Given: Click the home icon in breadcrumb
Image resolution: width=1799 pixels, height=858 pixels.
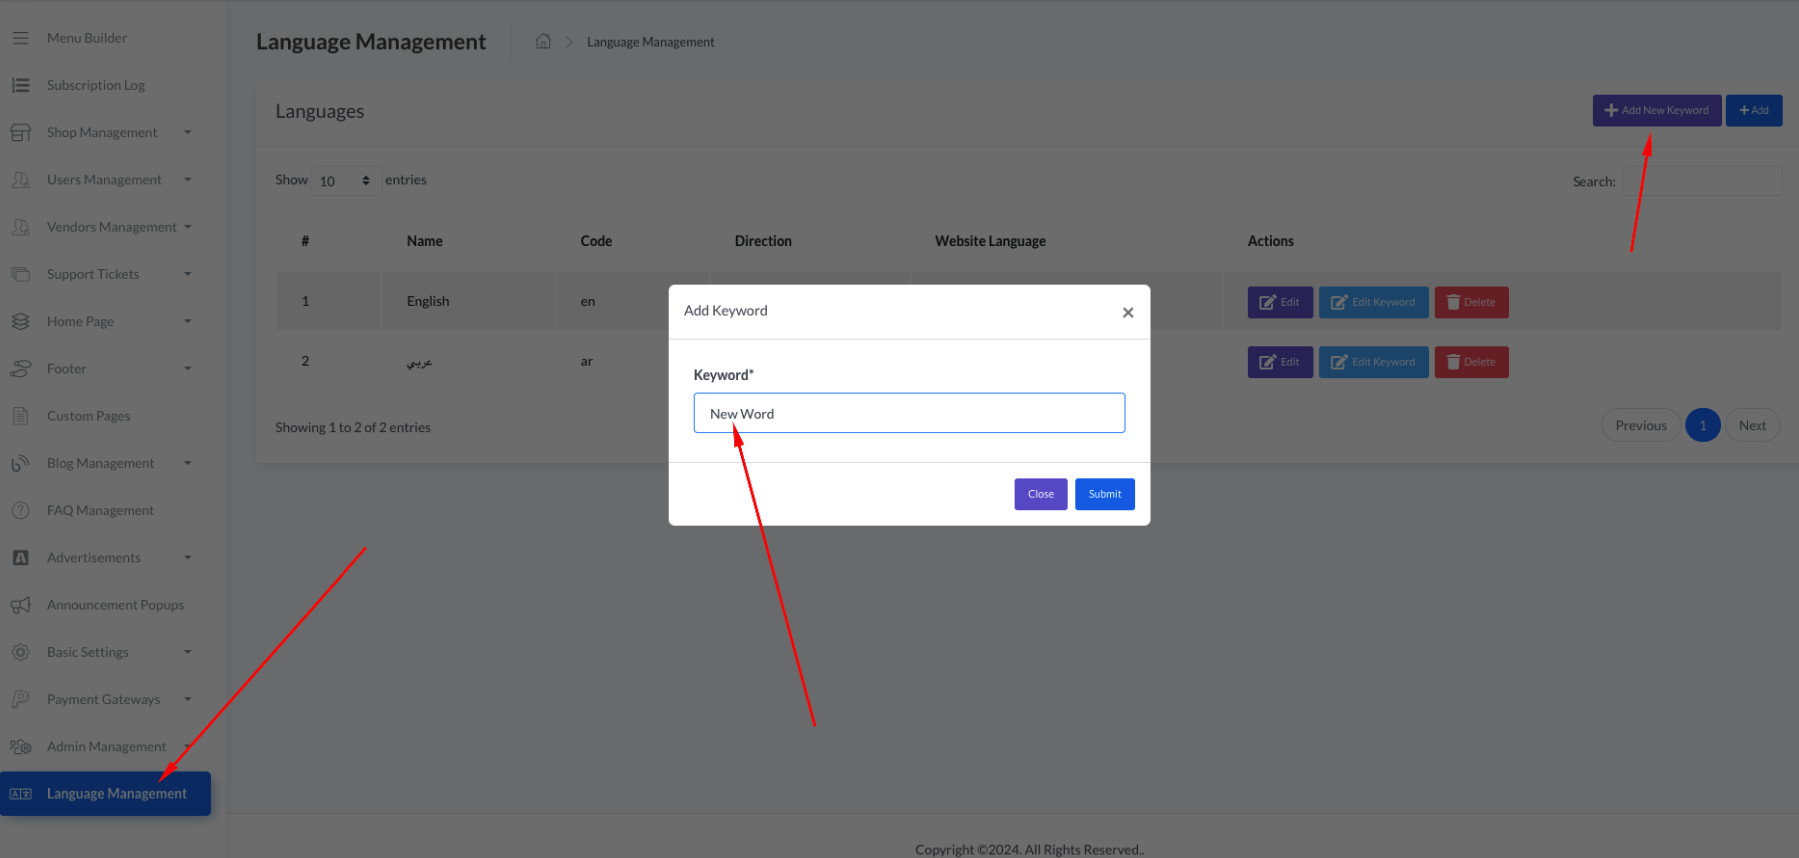Looking at the screenshot, I should pos(543,41).
